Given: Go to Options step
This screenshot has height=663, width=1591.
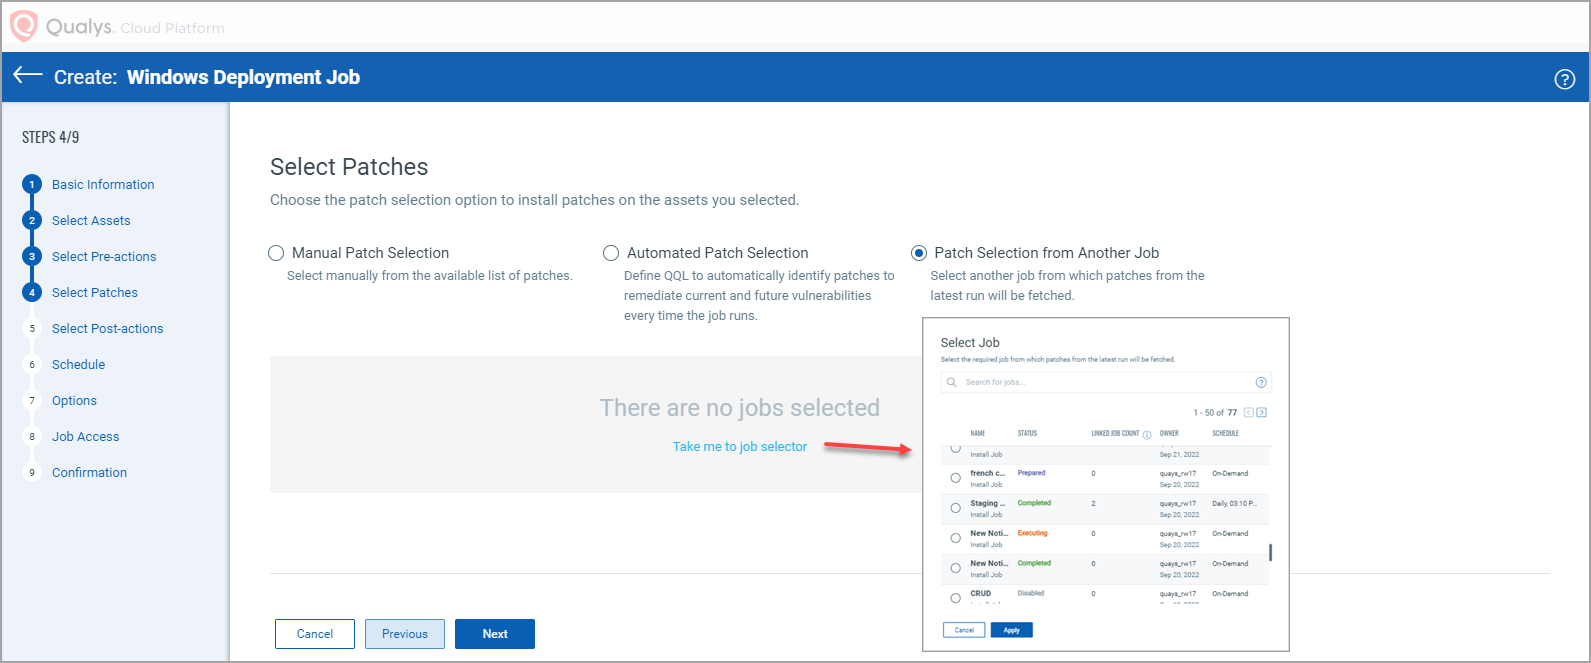Looking at the screenshot, I should [74, 400].
